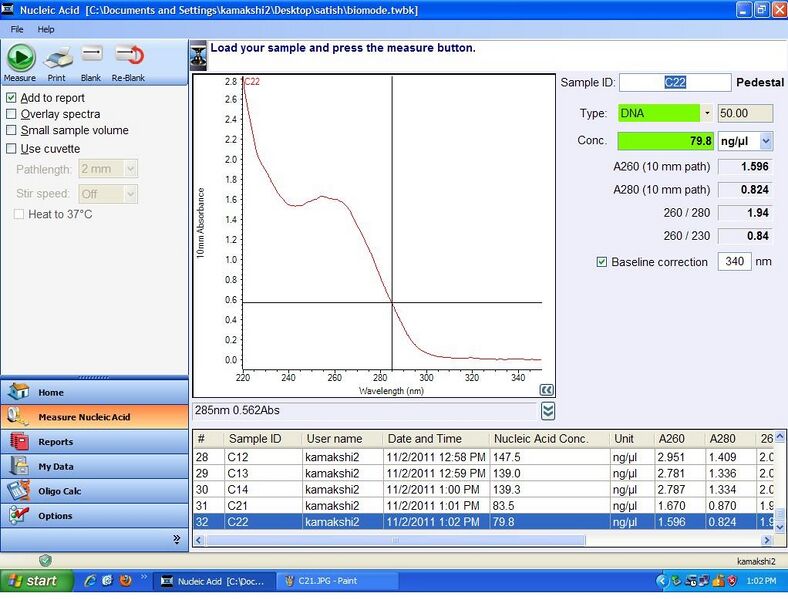Open the ng/µl concentration unit dropdown
The image size is (788, 600).
pos(766,141)
